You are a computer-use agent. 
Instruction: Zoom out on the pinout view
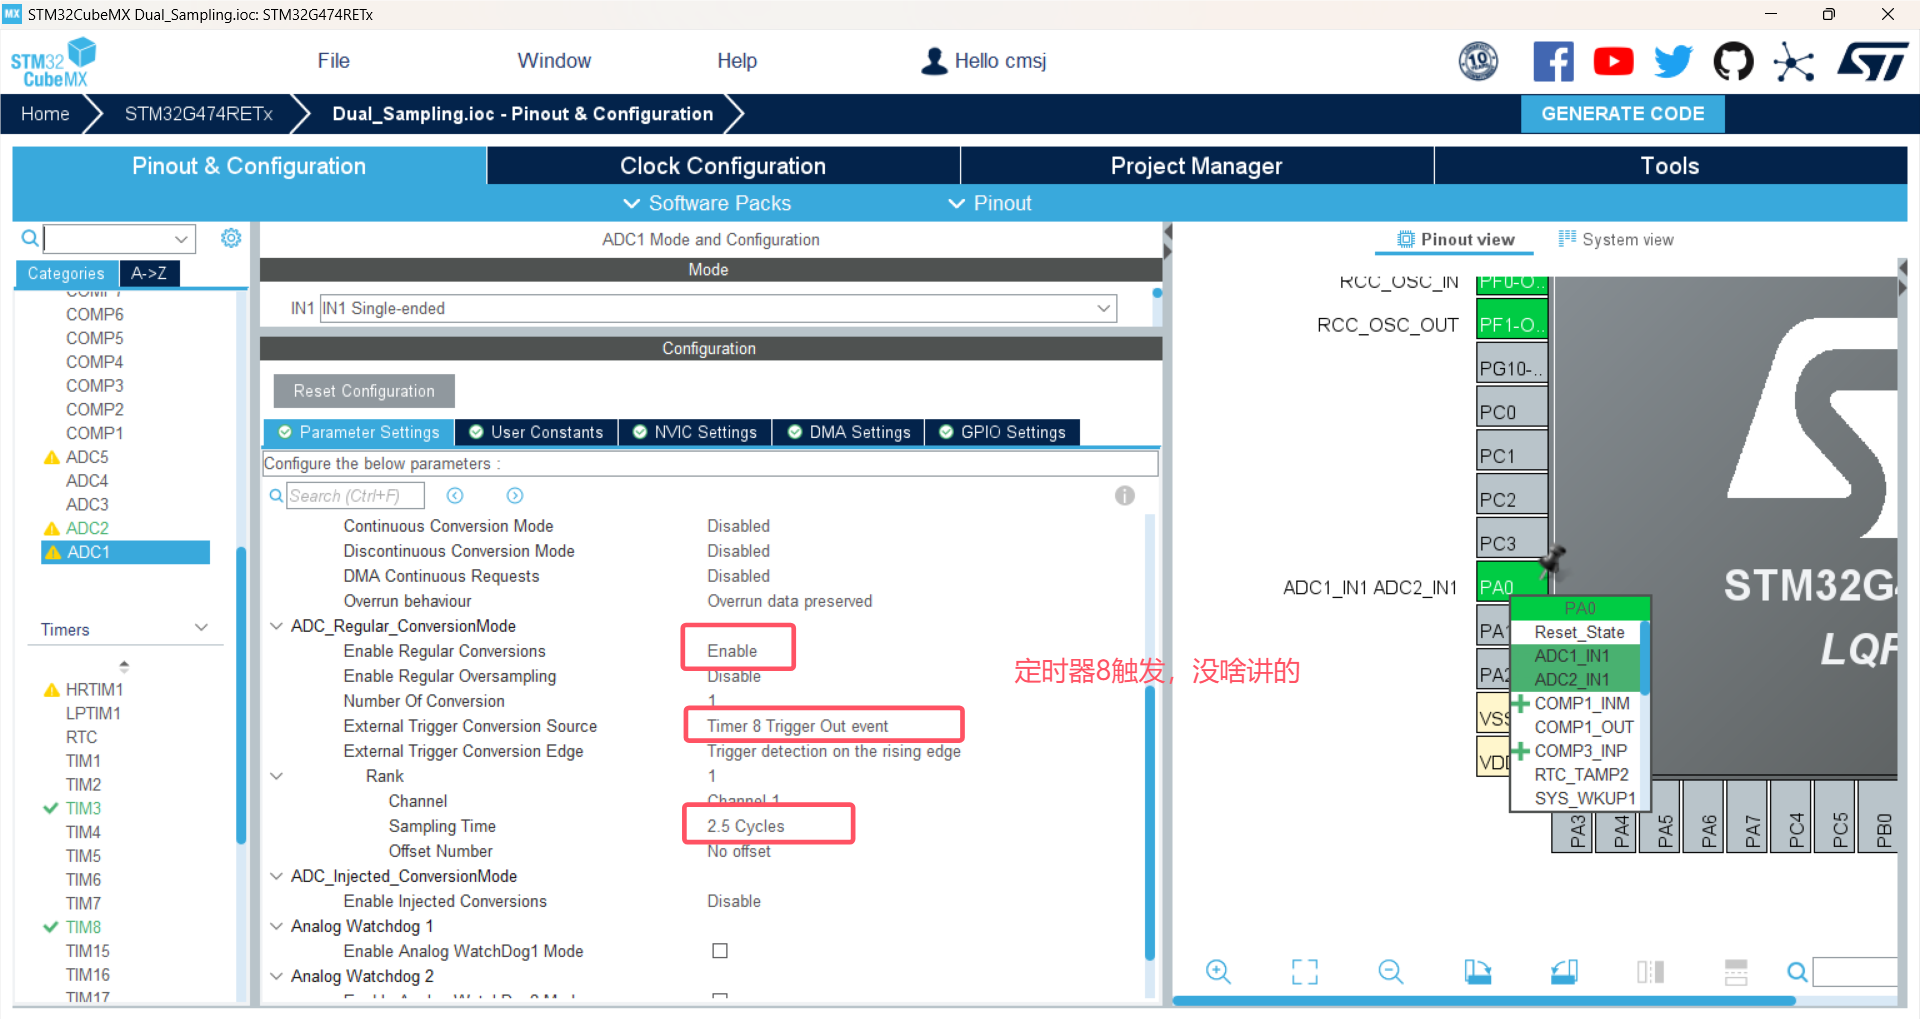1391,972
